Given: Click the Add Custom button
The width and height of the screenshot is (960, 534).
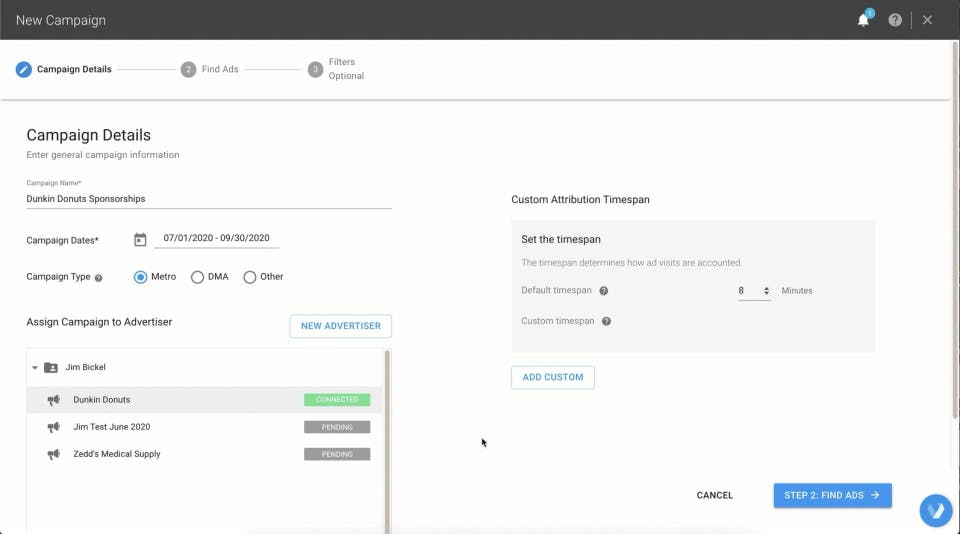Looking at the screenshot, I should 552,377.
